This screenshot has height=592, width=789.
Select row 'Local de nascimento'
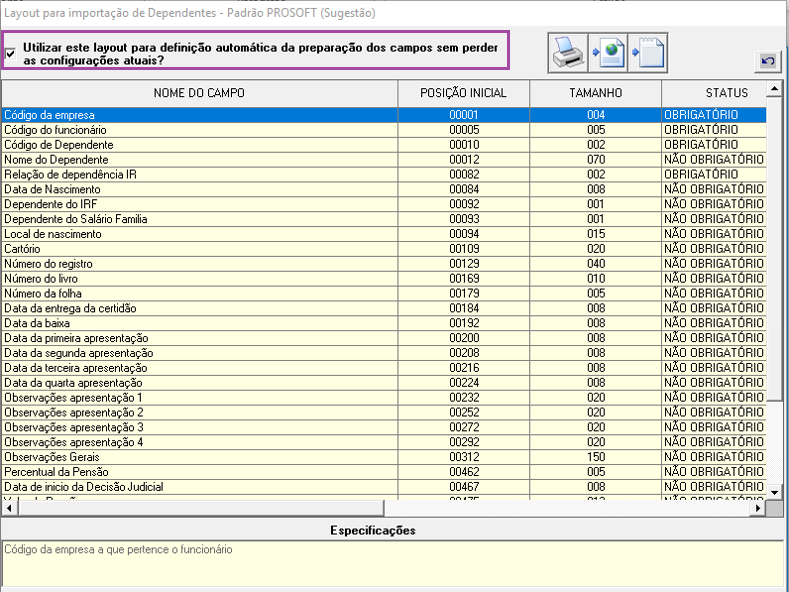384,234
